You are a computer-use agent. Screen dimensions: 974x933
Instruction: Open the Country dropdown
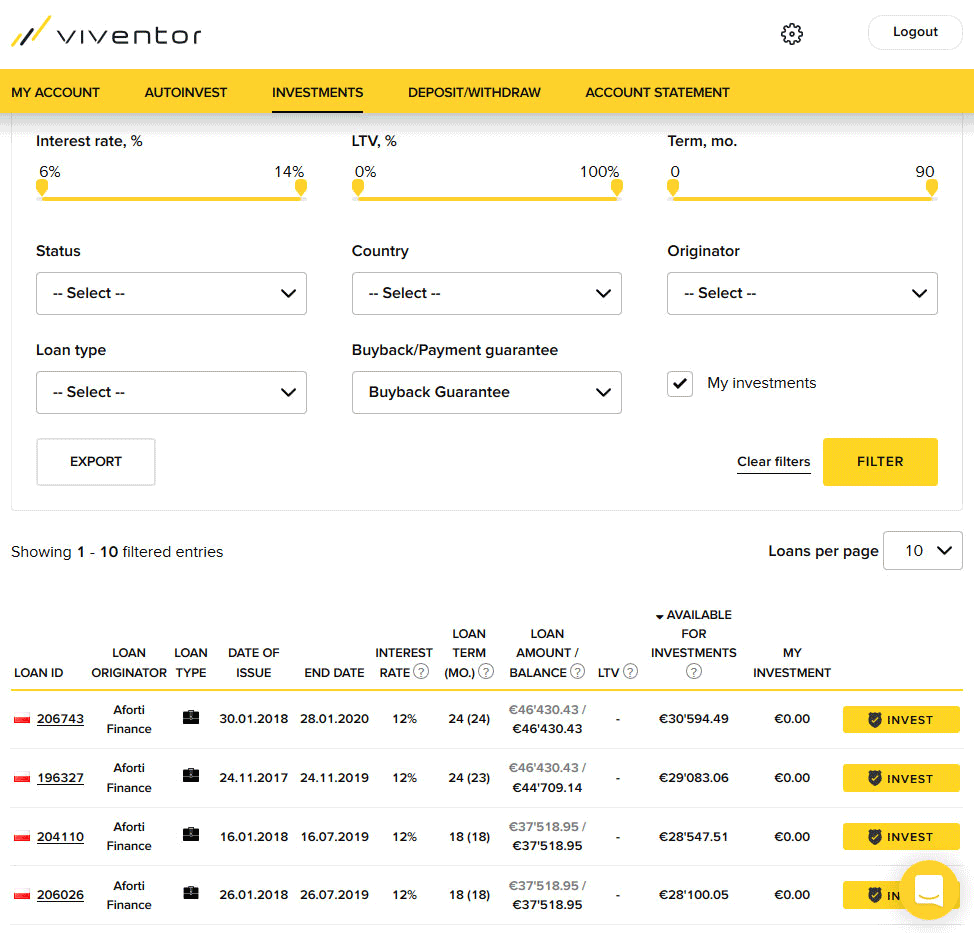tap(486, 293)
